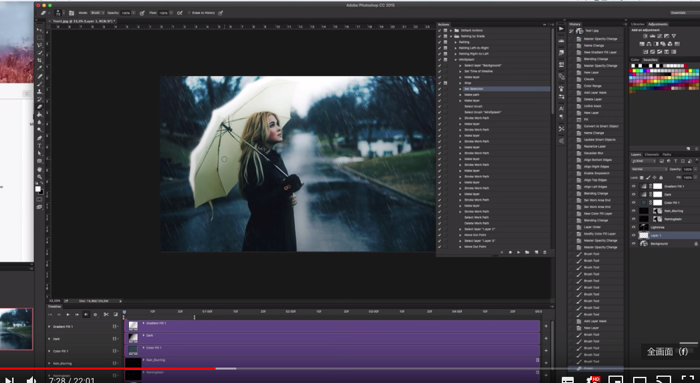The image size is (700, 383).
Task: Seek on the YouTube progress bar
Action: (x=350, y=369)
